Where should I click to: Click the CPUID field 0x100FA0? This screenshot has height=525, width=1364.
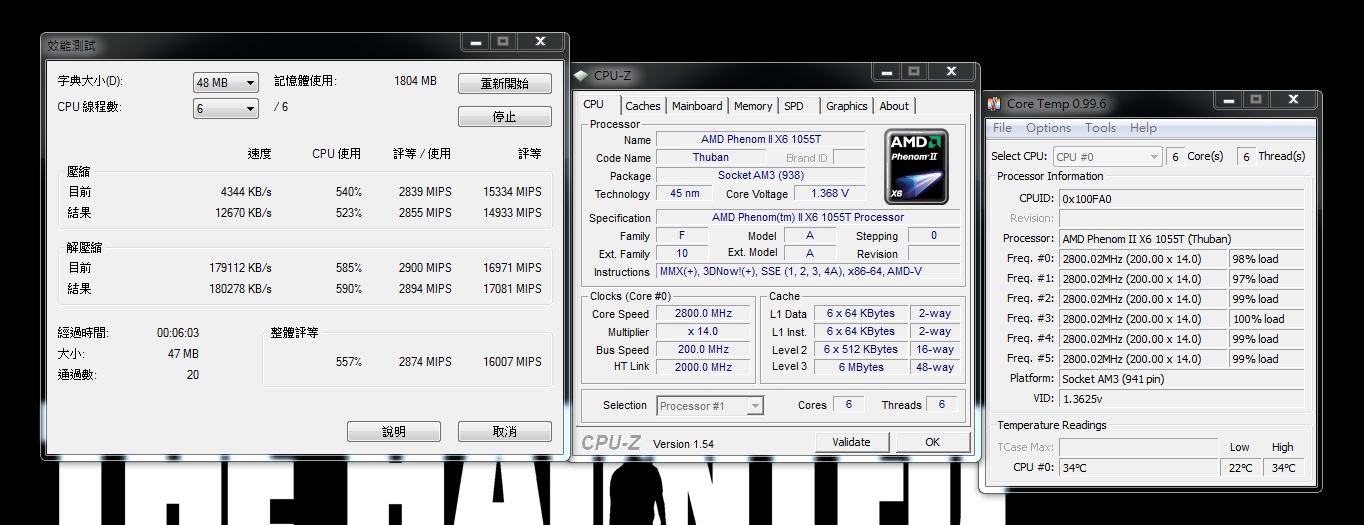point(1181,199)
